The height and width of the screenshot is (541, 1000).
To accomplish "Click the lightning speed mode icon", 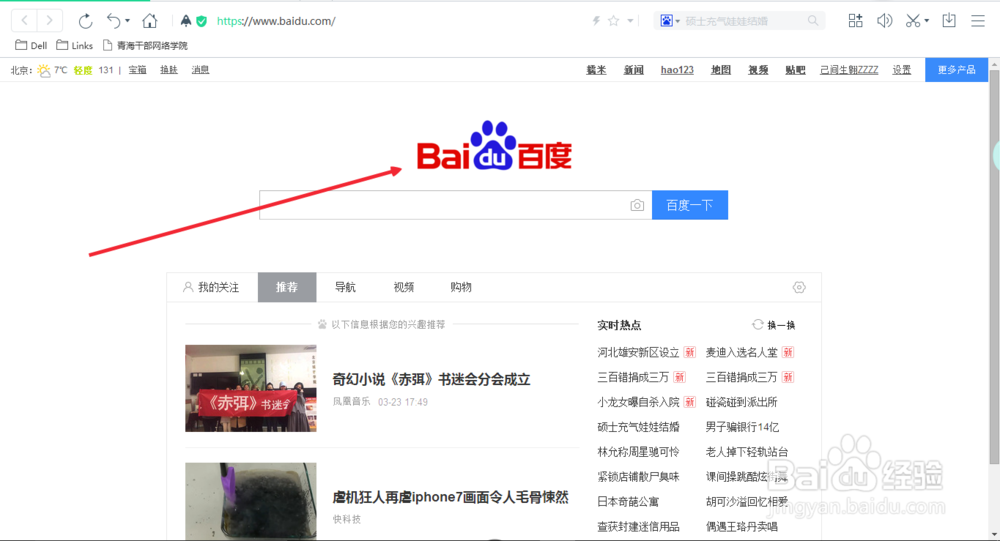I will coord(596,21).
